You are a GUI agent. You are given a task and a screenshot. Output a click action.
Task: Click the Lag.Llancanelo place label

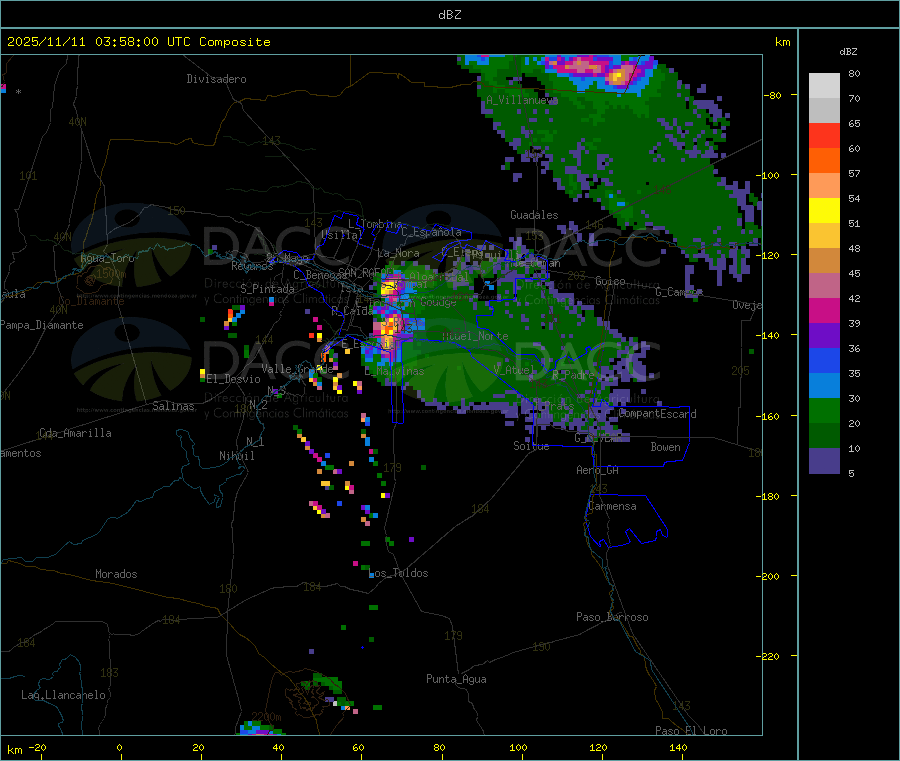click(x=63, y=695)
